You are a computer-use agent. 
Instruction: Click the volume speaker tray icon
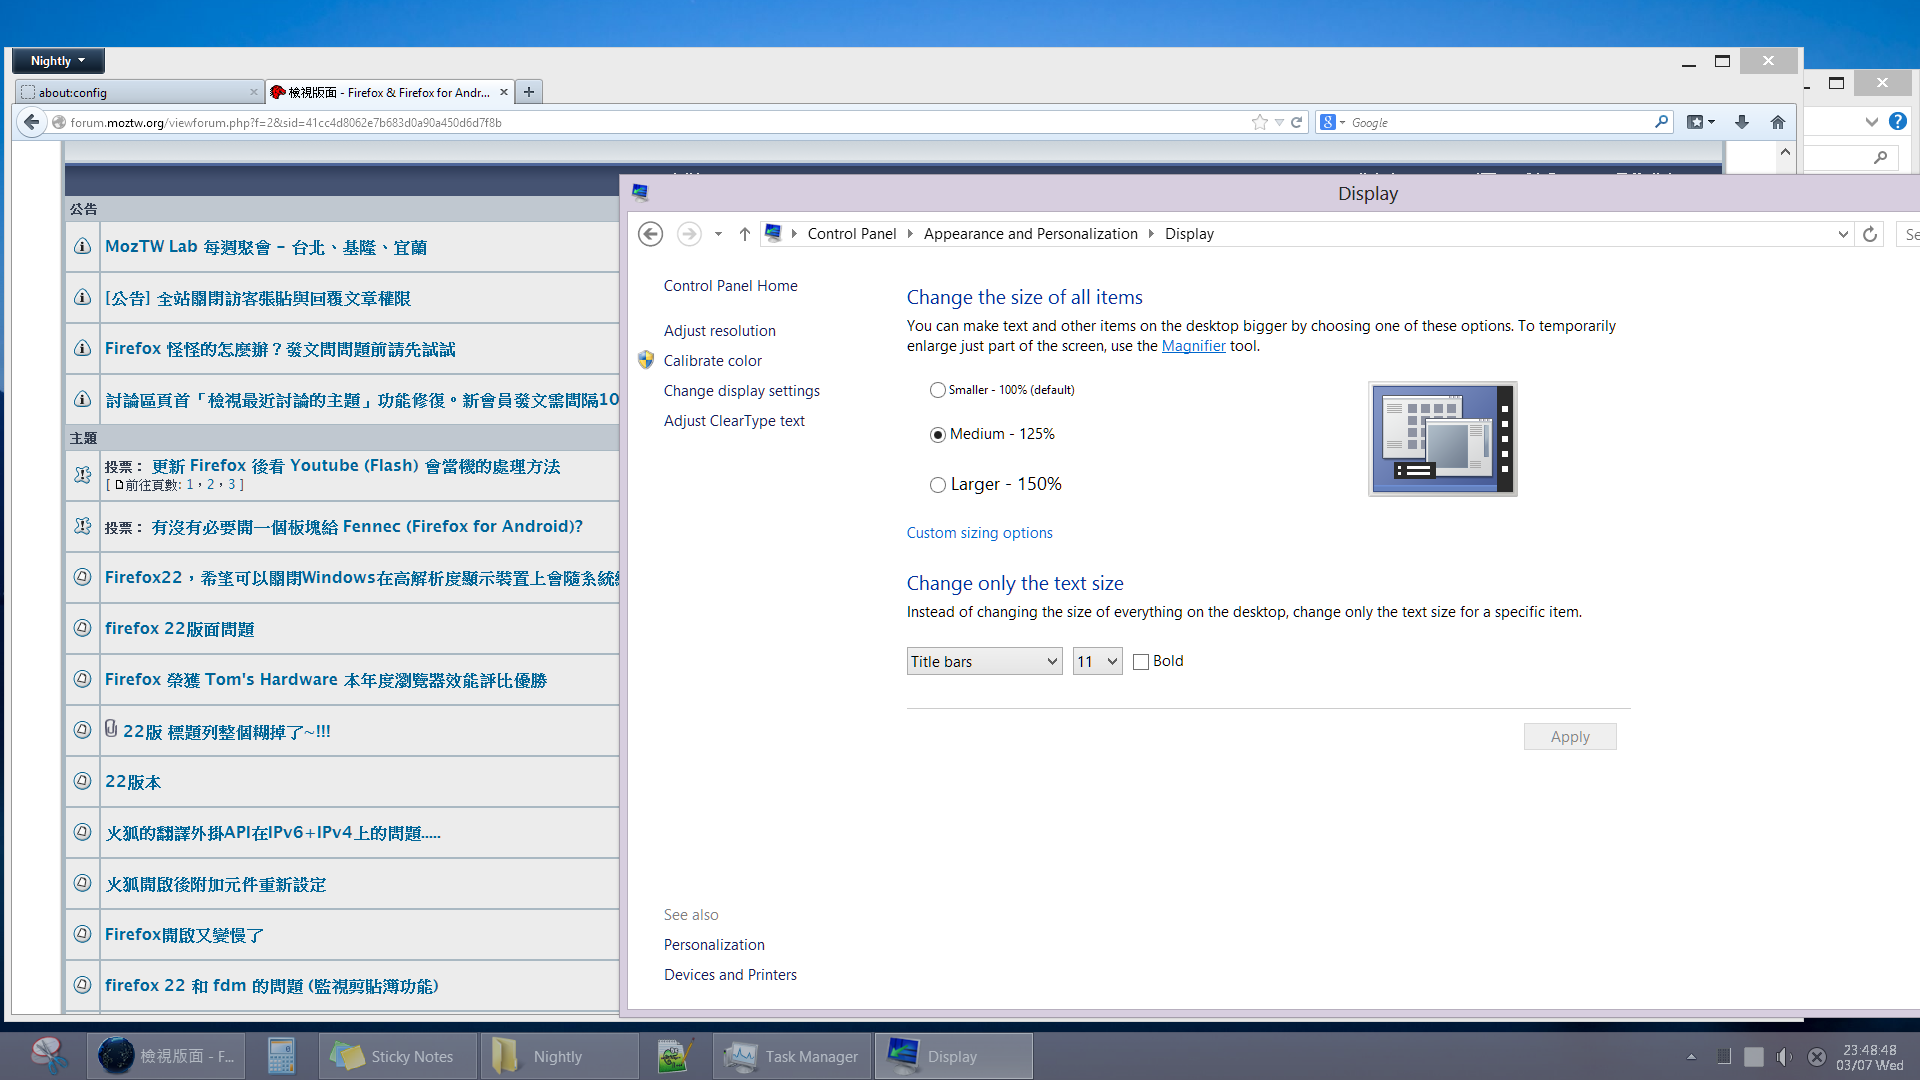[x=1784, y=1057]
